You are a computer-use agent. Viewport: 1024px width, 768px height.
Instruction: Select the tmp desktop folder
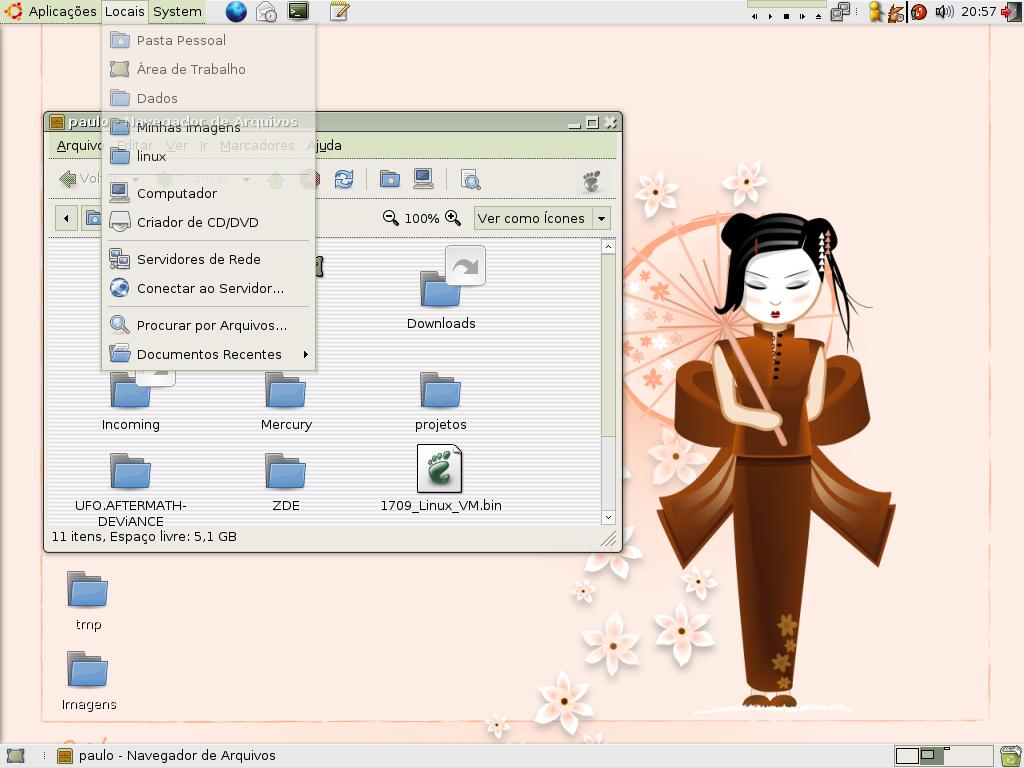(88, 601)
